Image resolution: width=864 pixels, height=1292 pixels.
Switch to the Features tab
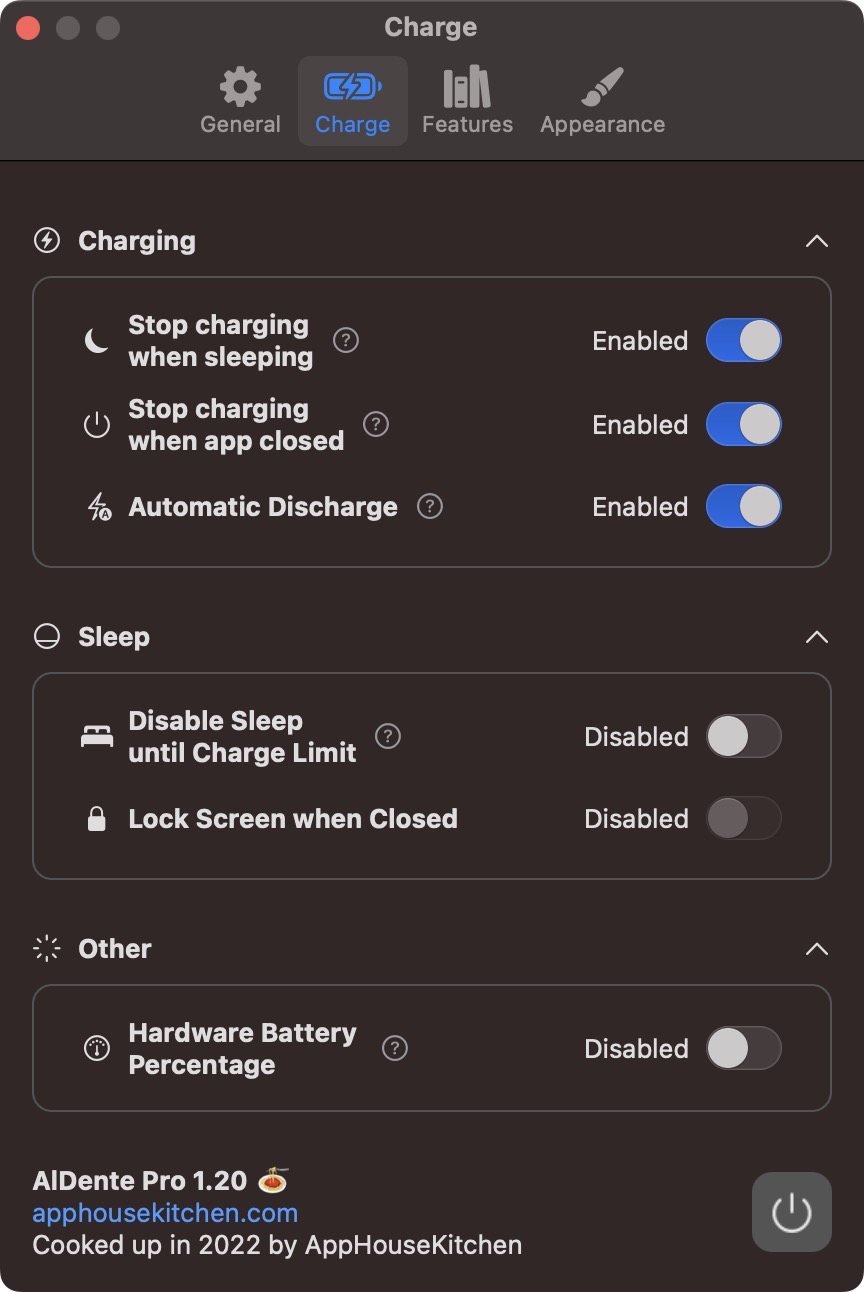(x=467, y=102)
